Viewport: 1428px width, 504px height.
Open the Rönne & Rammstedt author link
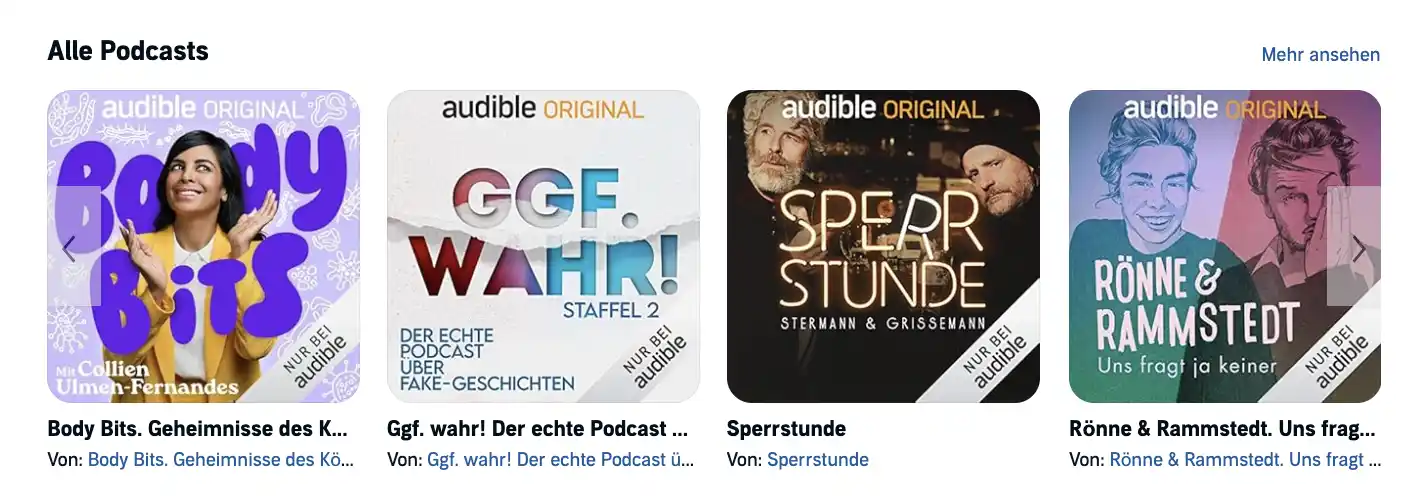(x=1246, y=460)
